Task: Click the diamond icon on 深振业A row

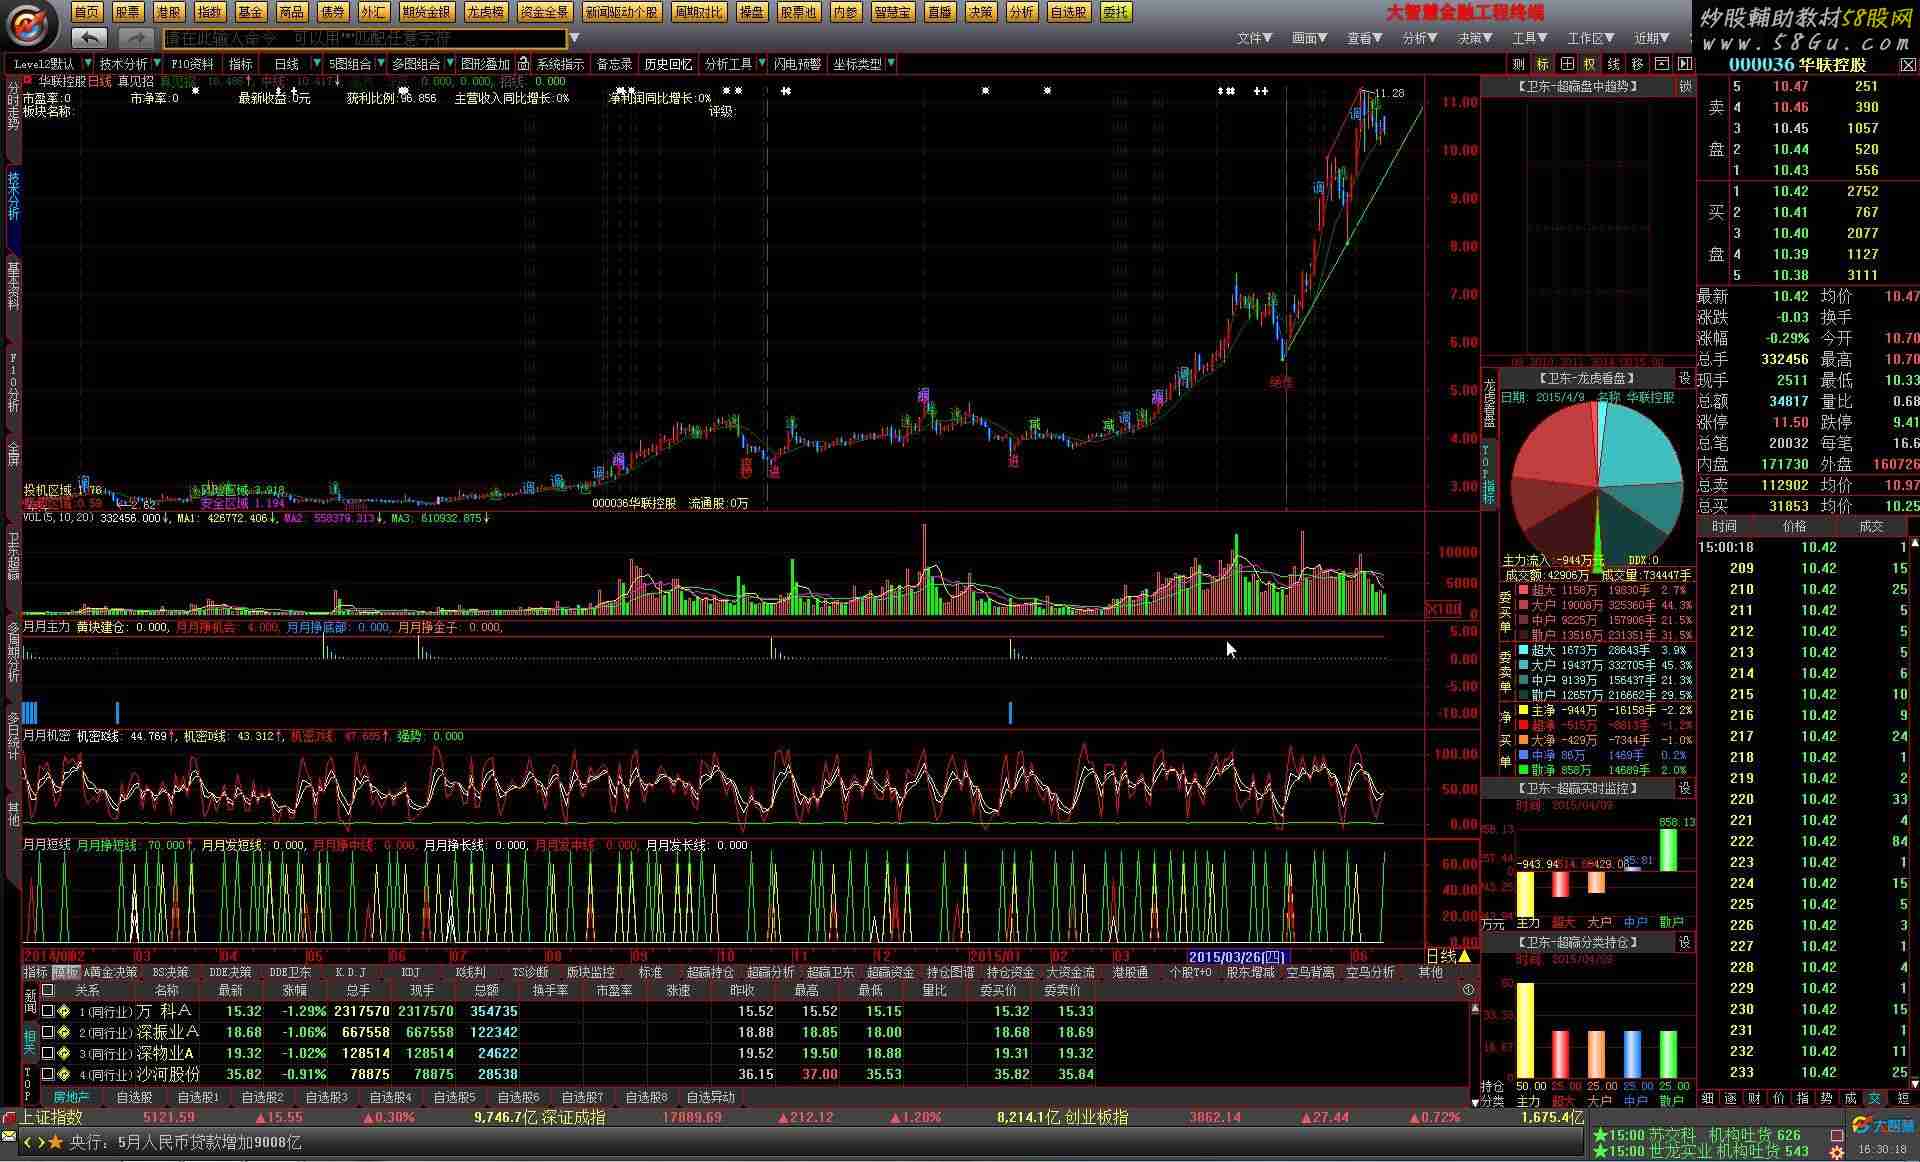Action: pos(64,1032)
